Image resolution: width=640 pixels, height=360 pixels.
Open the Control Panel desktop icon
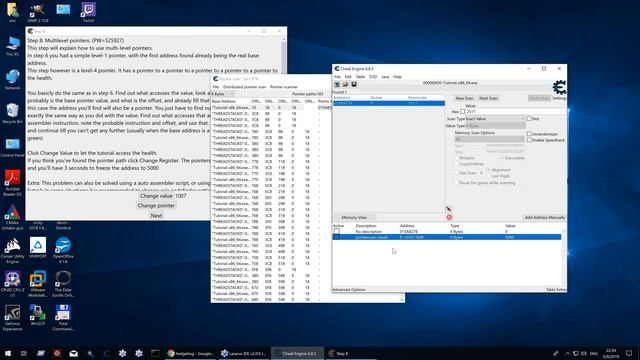click(x=12, y=147)
